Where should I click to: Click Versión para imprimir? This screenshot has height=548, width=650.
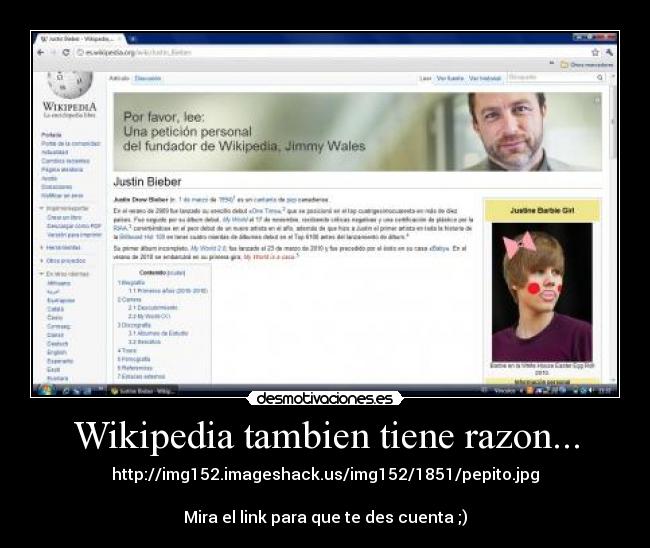[x=74, y=235]
